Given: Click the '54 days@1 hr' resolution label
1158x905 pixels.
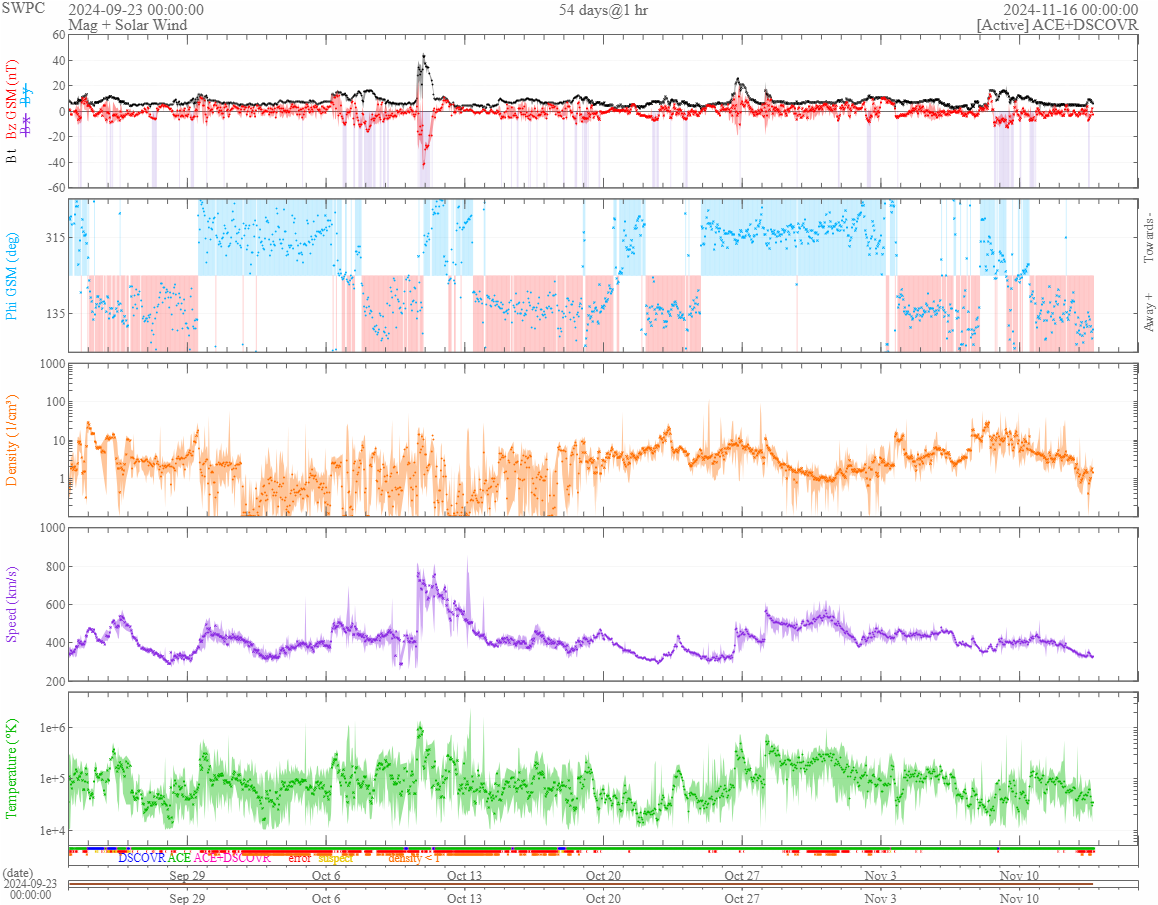Looking at the screenshot, I should pos(603,10).
